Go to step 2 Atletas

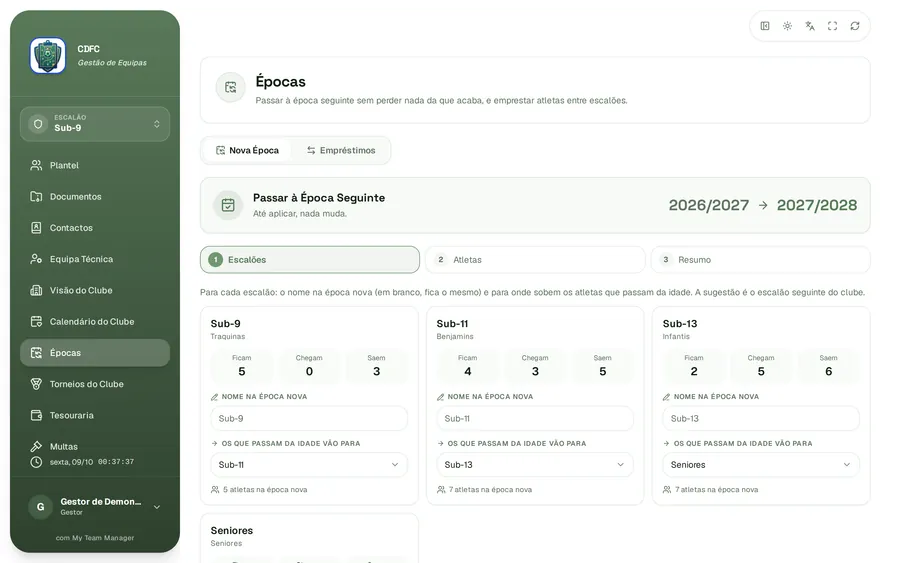pos(535,259)
